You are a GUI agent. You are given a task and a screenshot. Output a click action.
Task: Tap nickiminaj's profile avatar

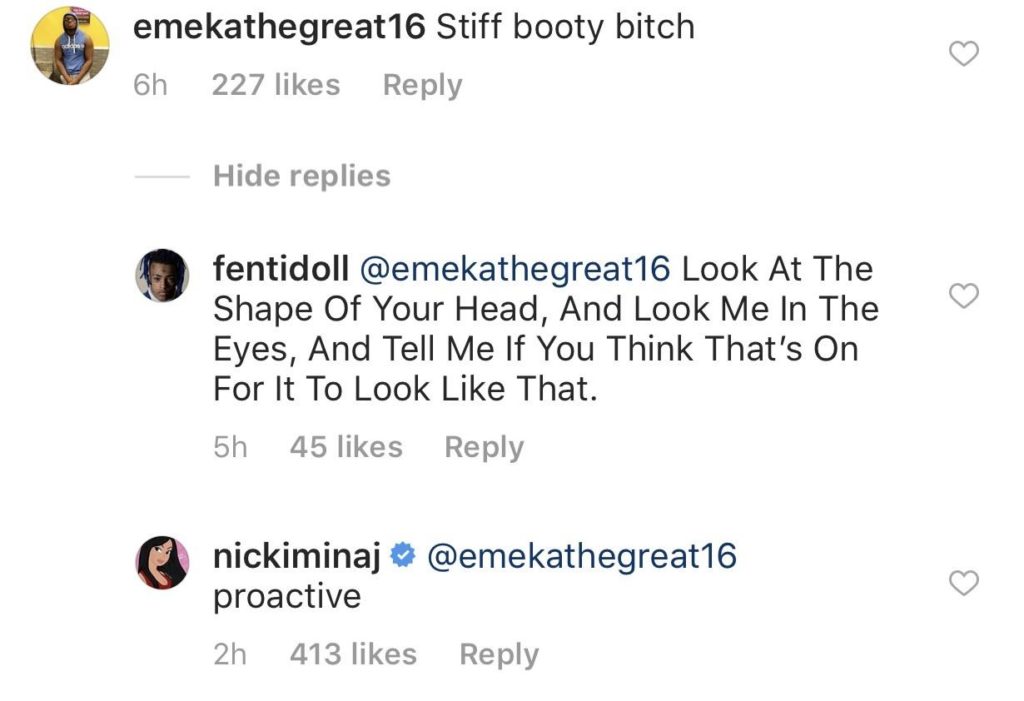coord(162,561)
